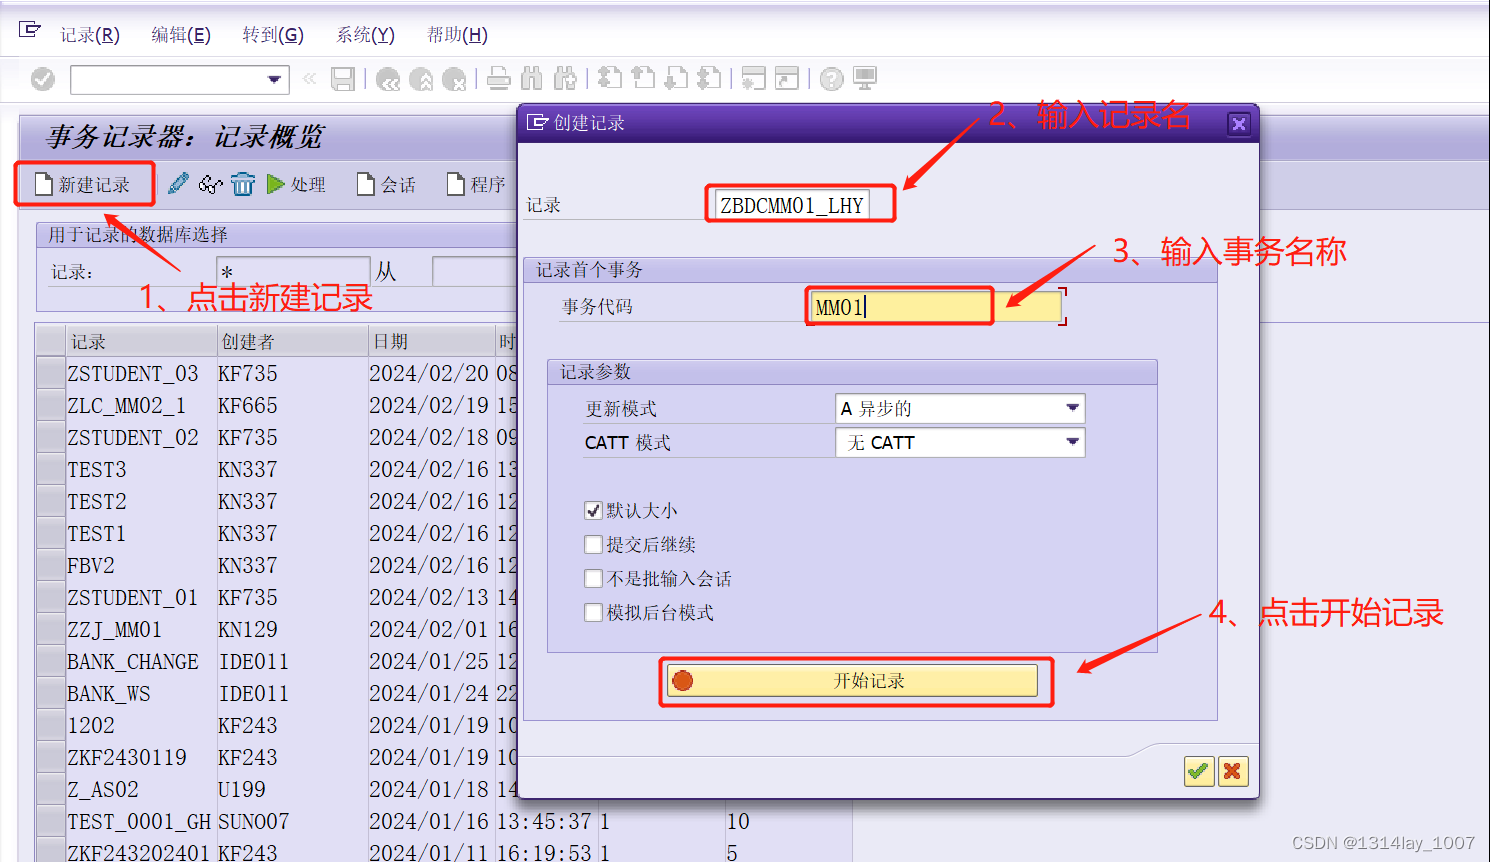This screenshot has height=862, width=1490.
Task: Click the 事务代码 input field
Action: pos(936,307)
